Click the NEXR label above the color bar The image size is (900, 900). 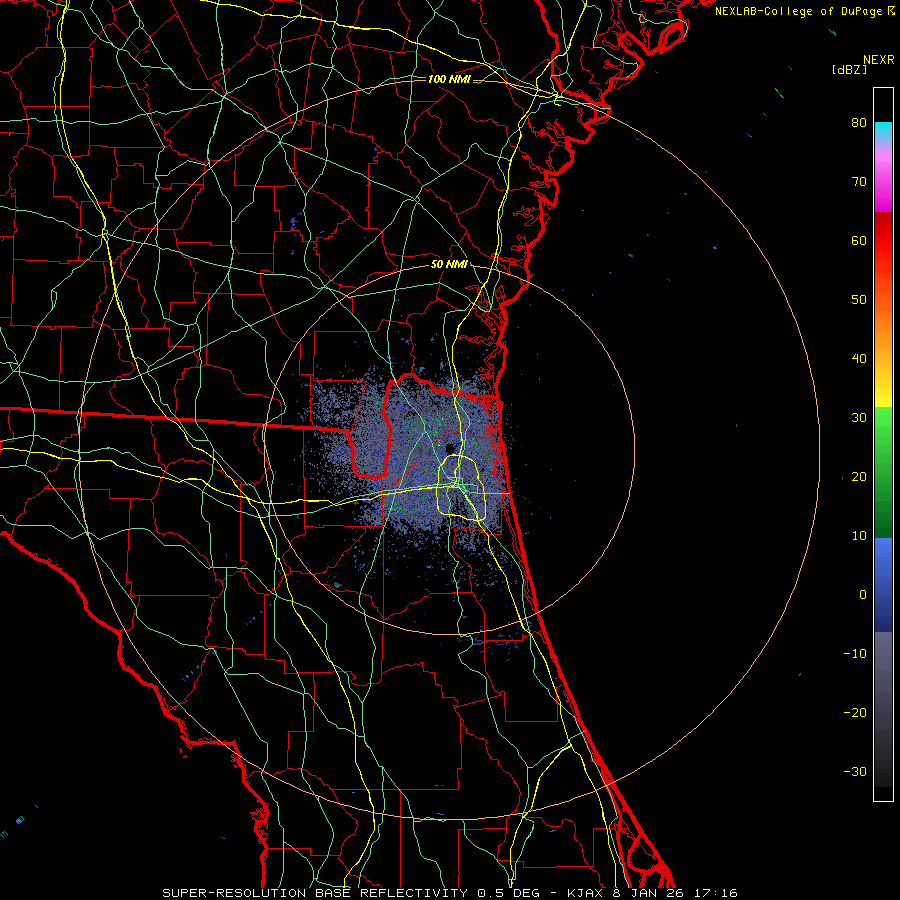point(878,60)
